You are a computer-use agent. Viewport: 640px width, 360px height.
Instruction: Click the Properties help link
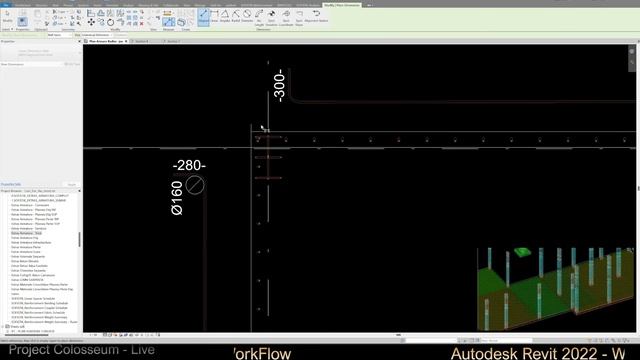(x=11, y=184)
